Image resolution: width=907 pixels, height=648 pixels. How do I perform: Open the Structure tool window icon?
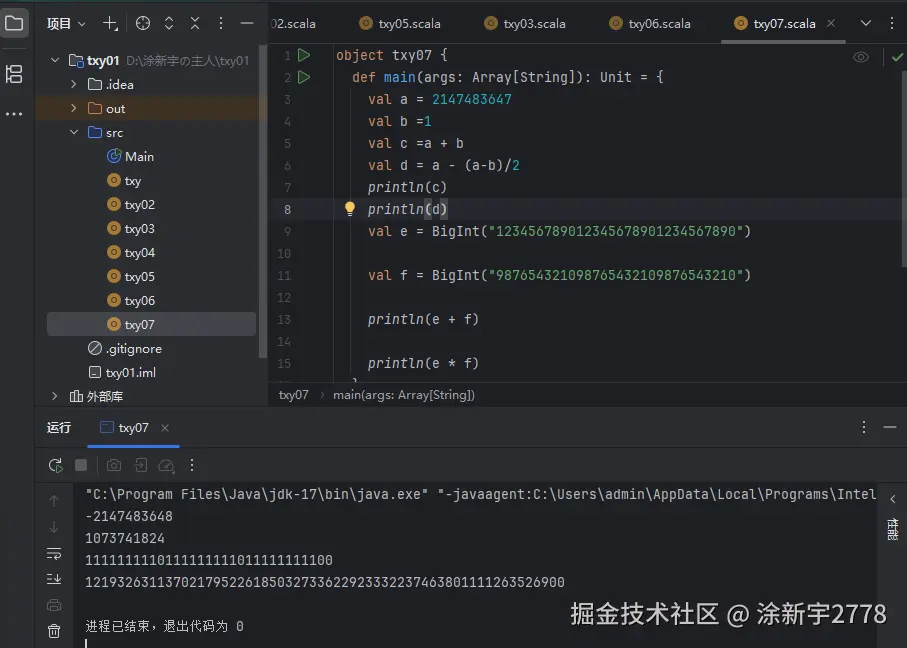(x=14, y=74)
